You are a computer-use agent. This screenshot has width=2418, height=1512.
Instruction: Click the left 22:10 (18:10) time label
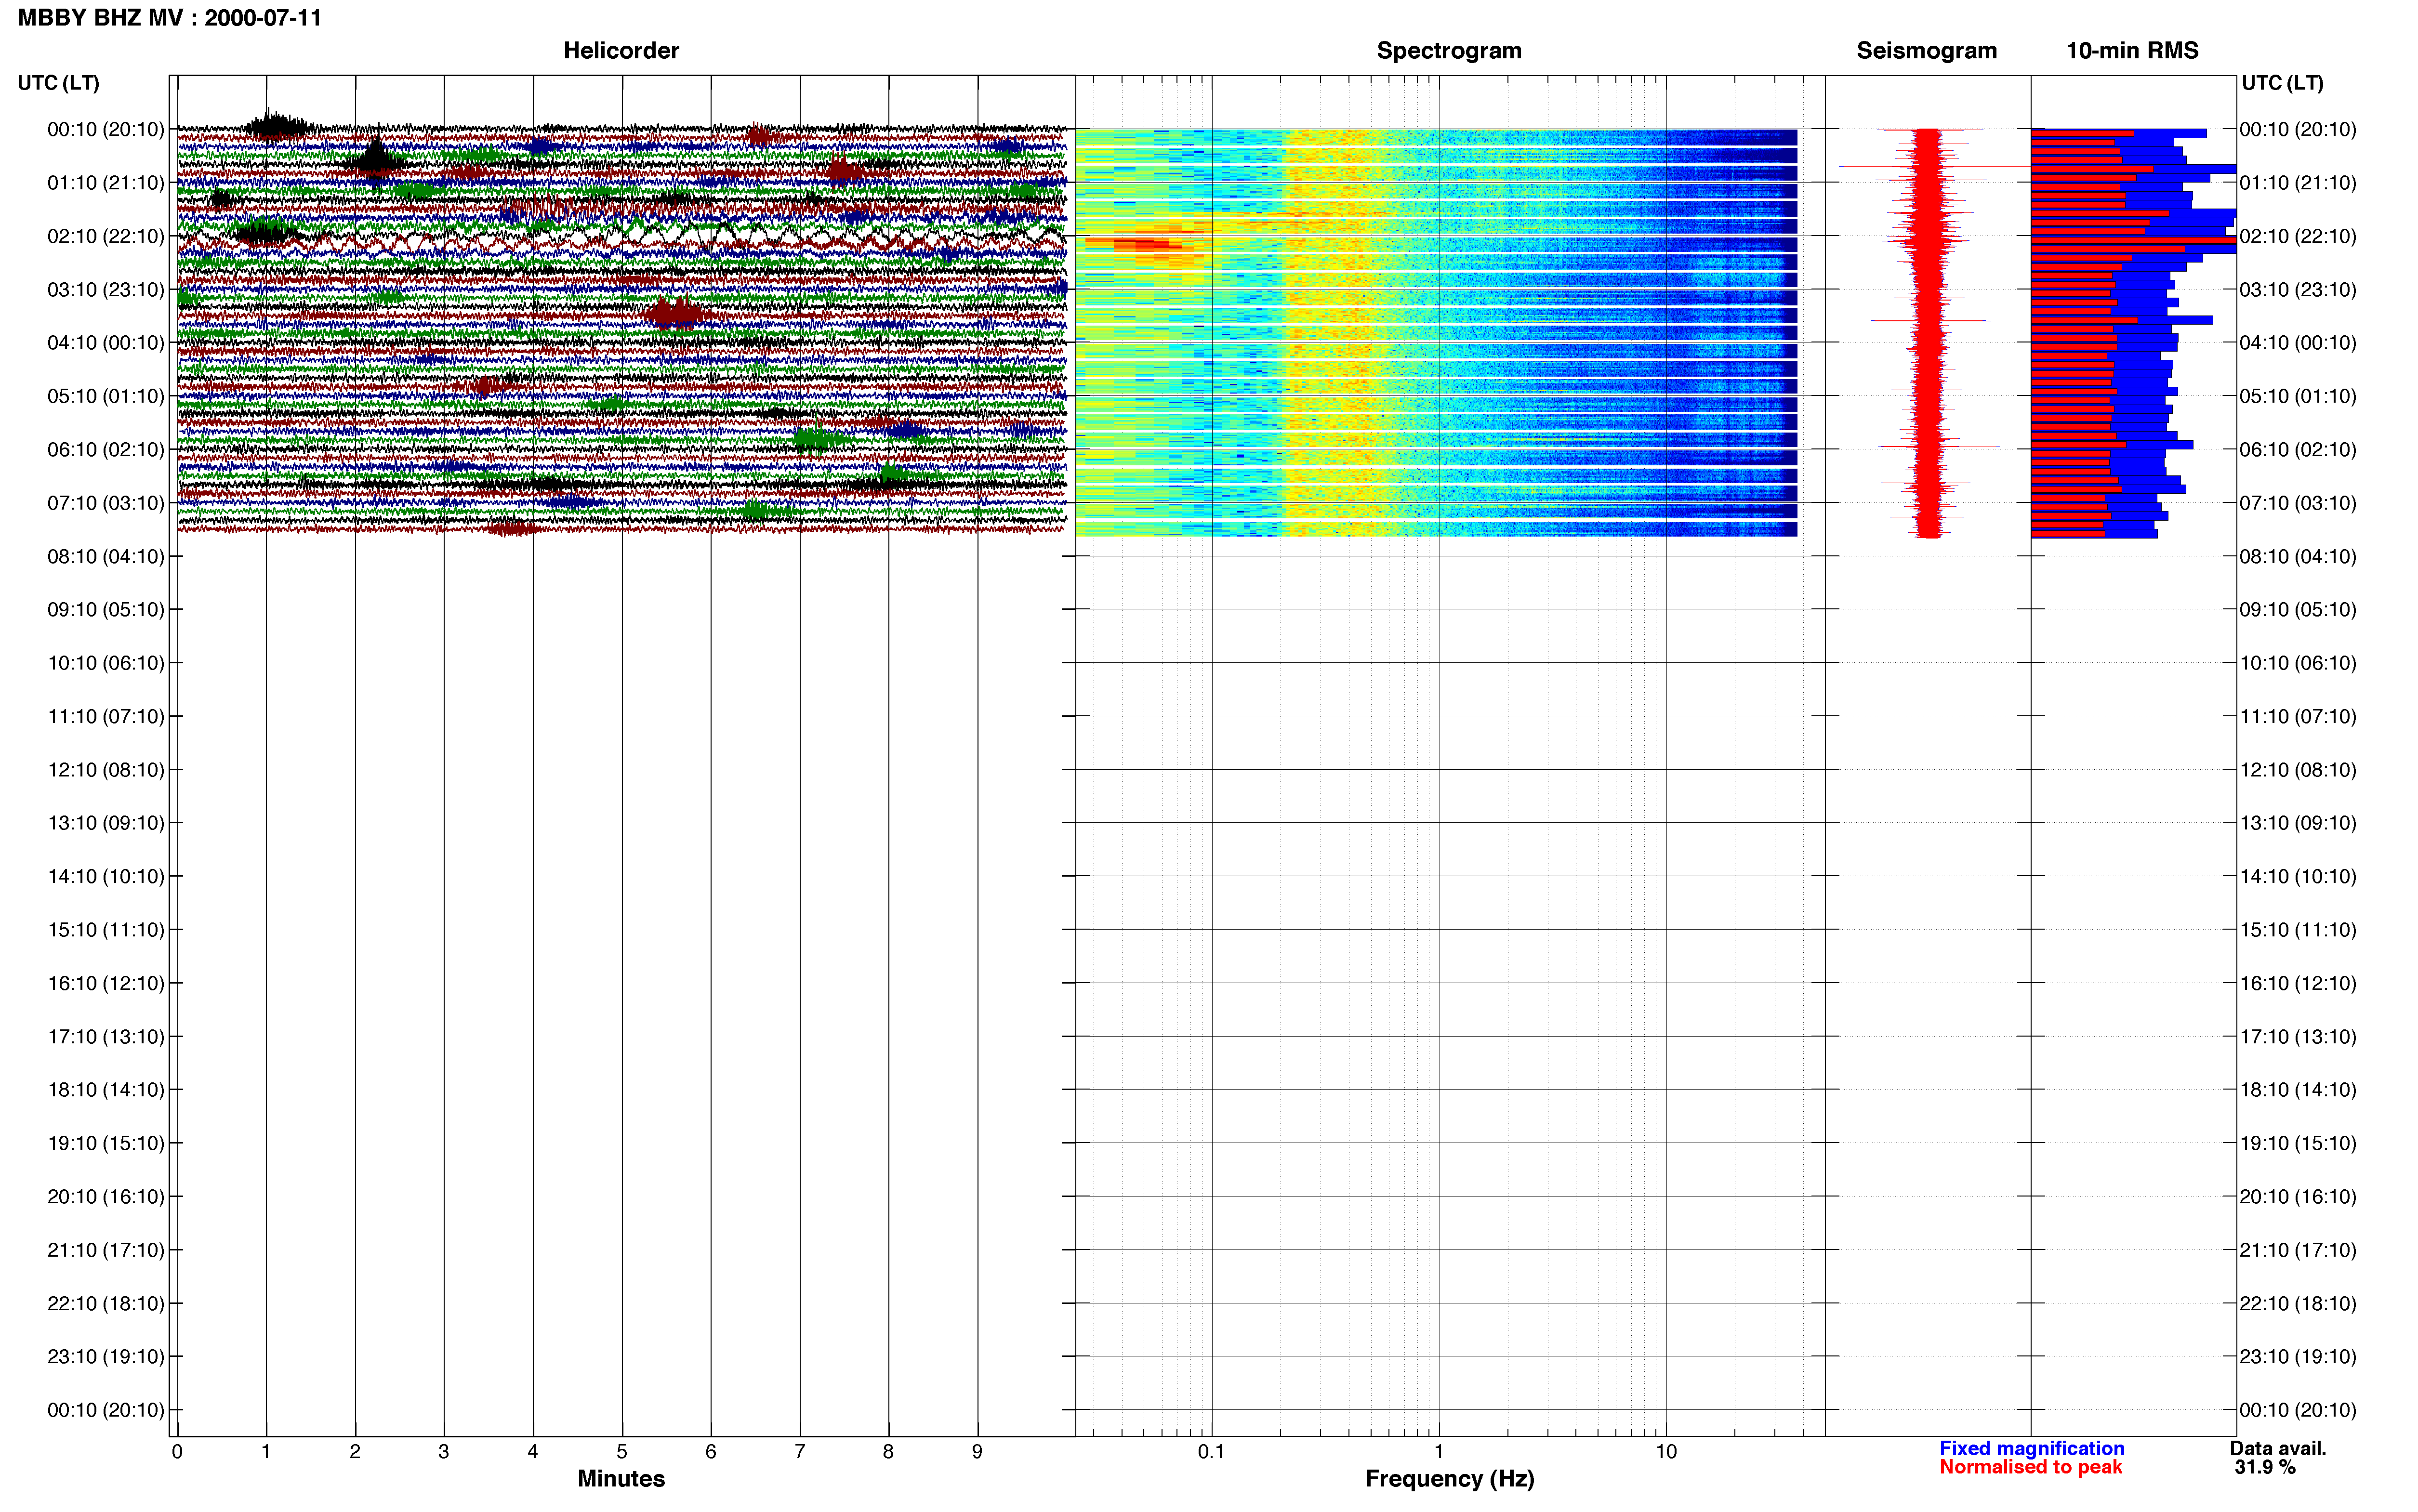pyautogui.click(x=106, y=1303)
